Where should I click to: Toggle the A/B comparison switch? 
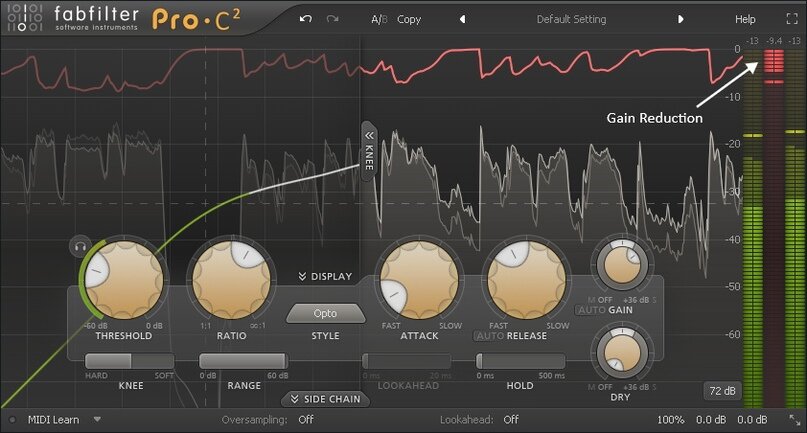(x=379, y=20)
